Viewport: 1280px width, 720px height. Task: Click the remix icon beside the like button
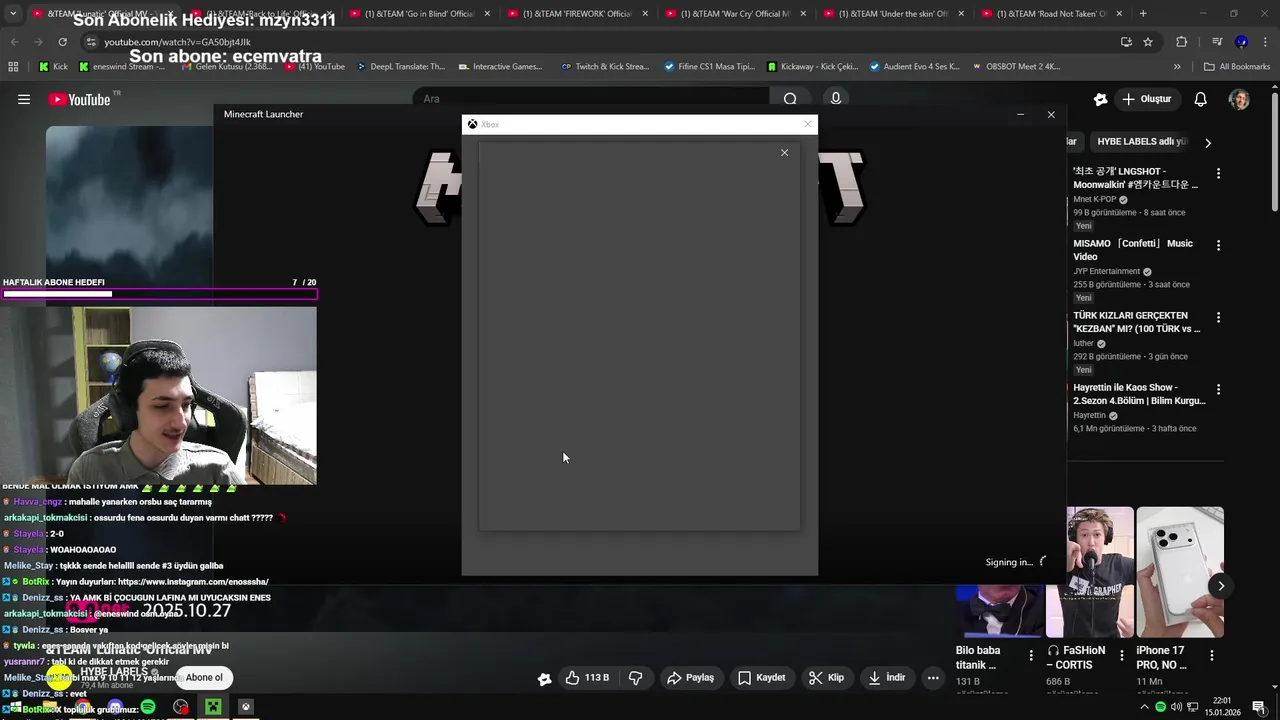(x=544, y=678)
